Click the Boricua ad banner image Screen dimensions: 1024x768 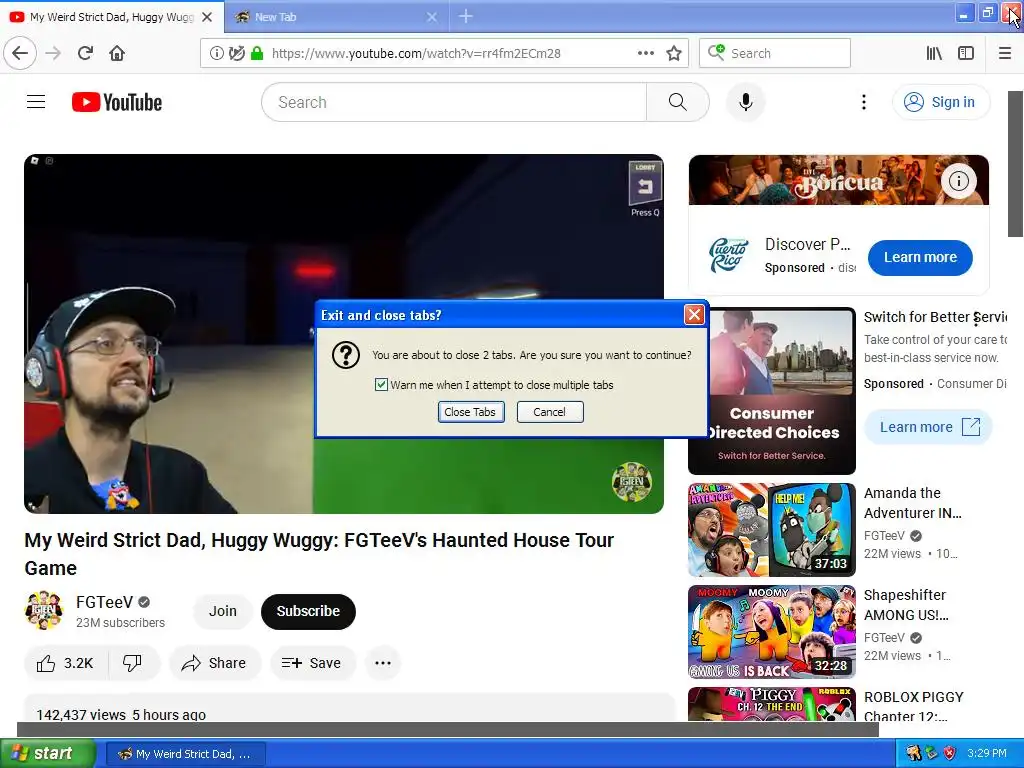[x=839, y=180]
